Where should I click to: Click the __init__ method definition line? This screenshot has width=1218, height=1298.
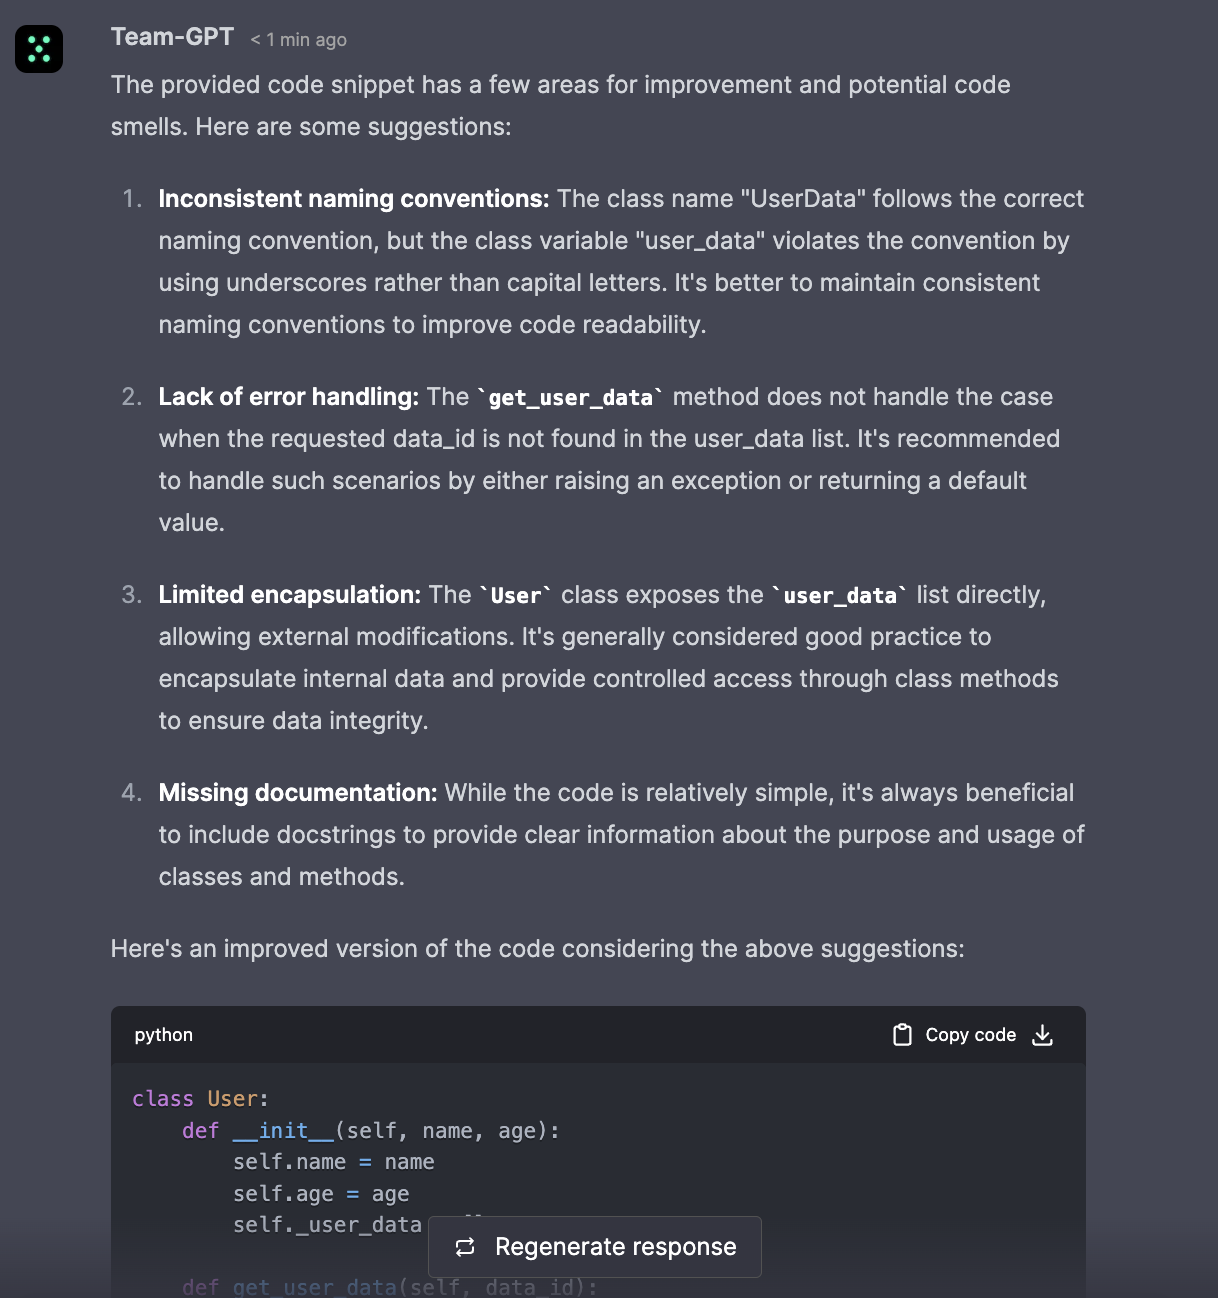coord(370,1131)
